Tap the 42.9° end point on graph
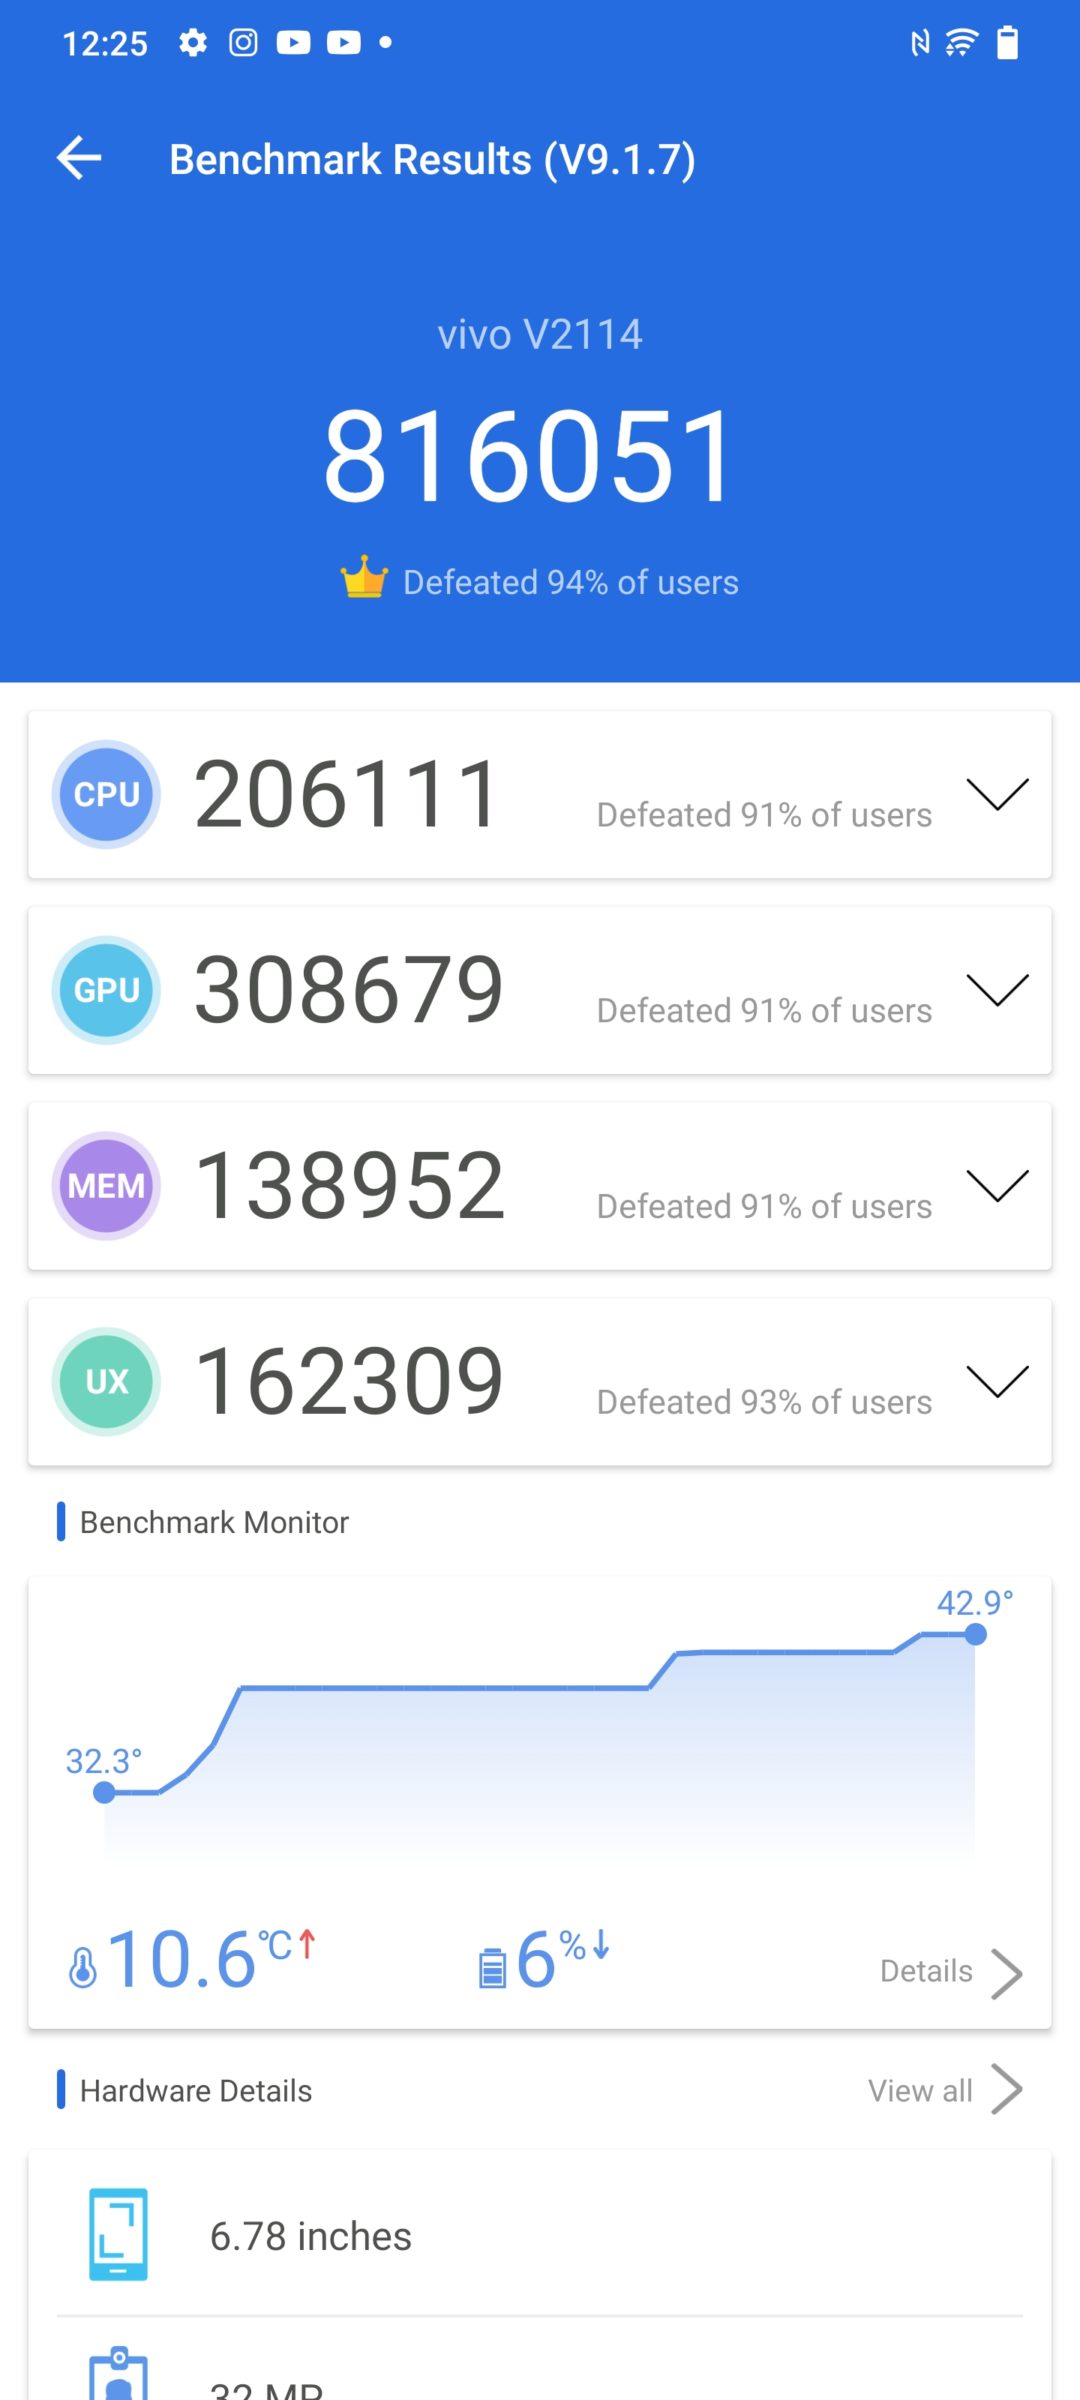Image resolution: width=1080 pixels, height=2400 pixels. click(x=975, y=1634)
